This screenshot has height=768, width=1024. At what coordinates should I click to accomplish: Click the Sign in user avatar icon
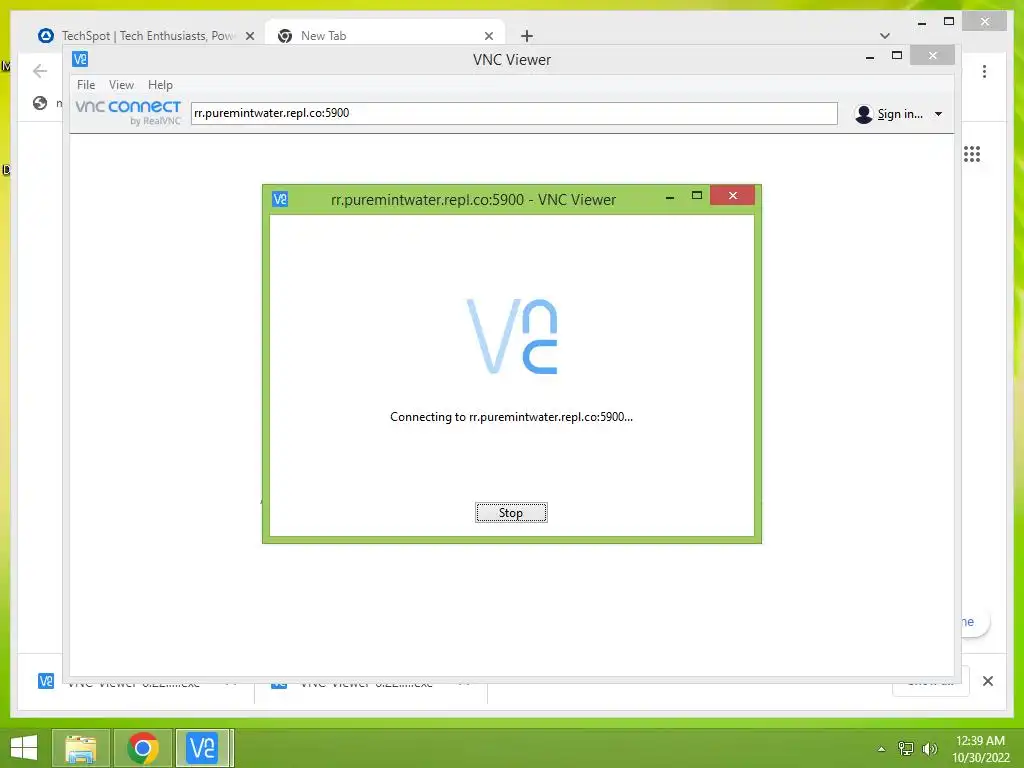[863, 114]
